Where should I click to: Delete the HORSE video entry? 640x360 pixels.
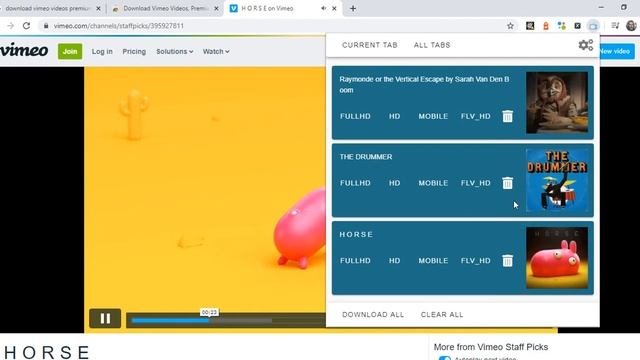tap(507, 260)
